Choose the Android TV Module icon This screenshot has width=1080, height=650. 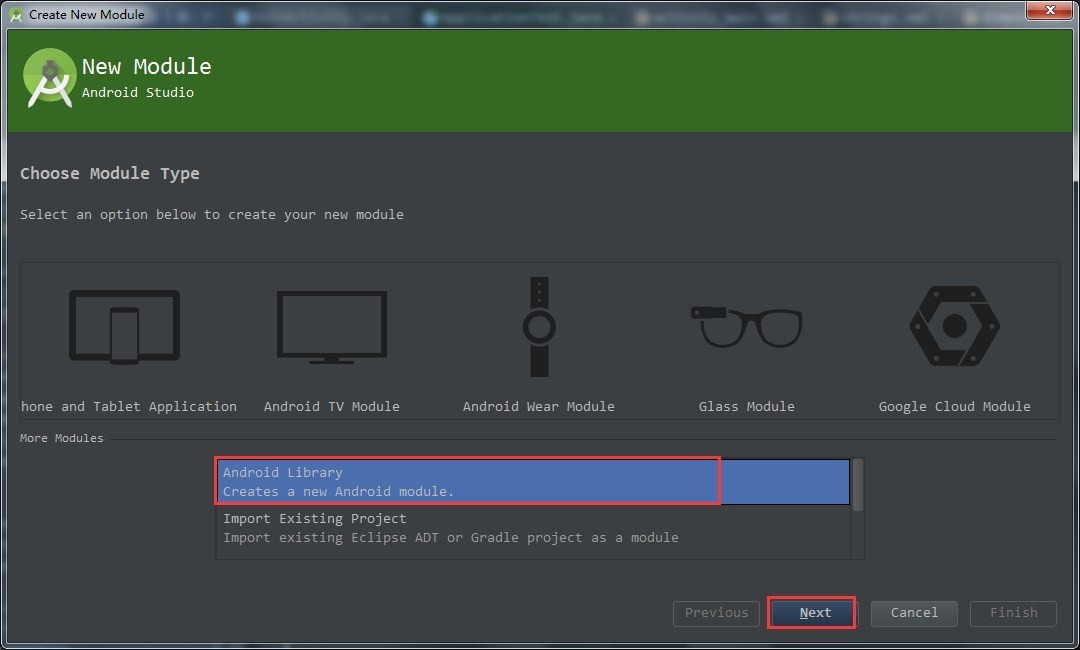(331, 327)
